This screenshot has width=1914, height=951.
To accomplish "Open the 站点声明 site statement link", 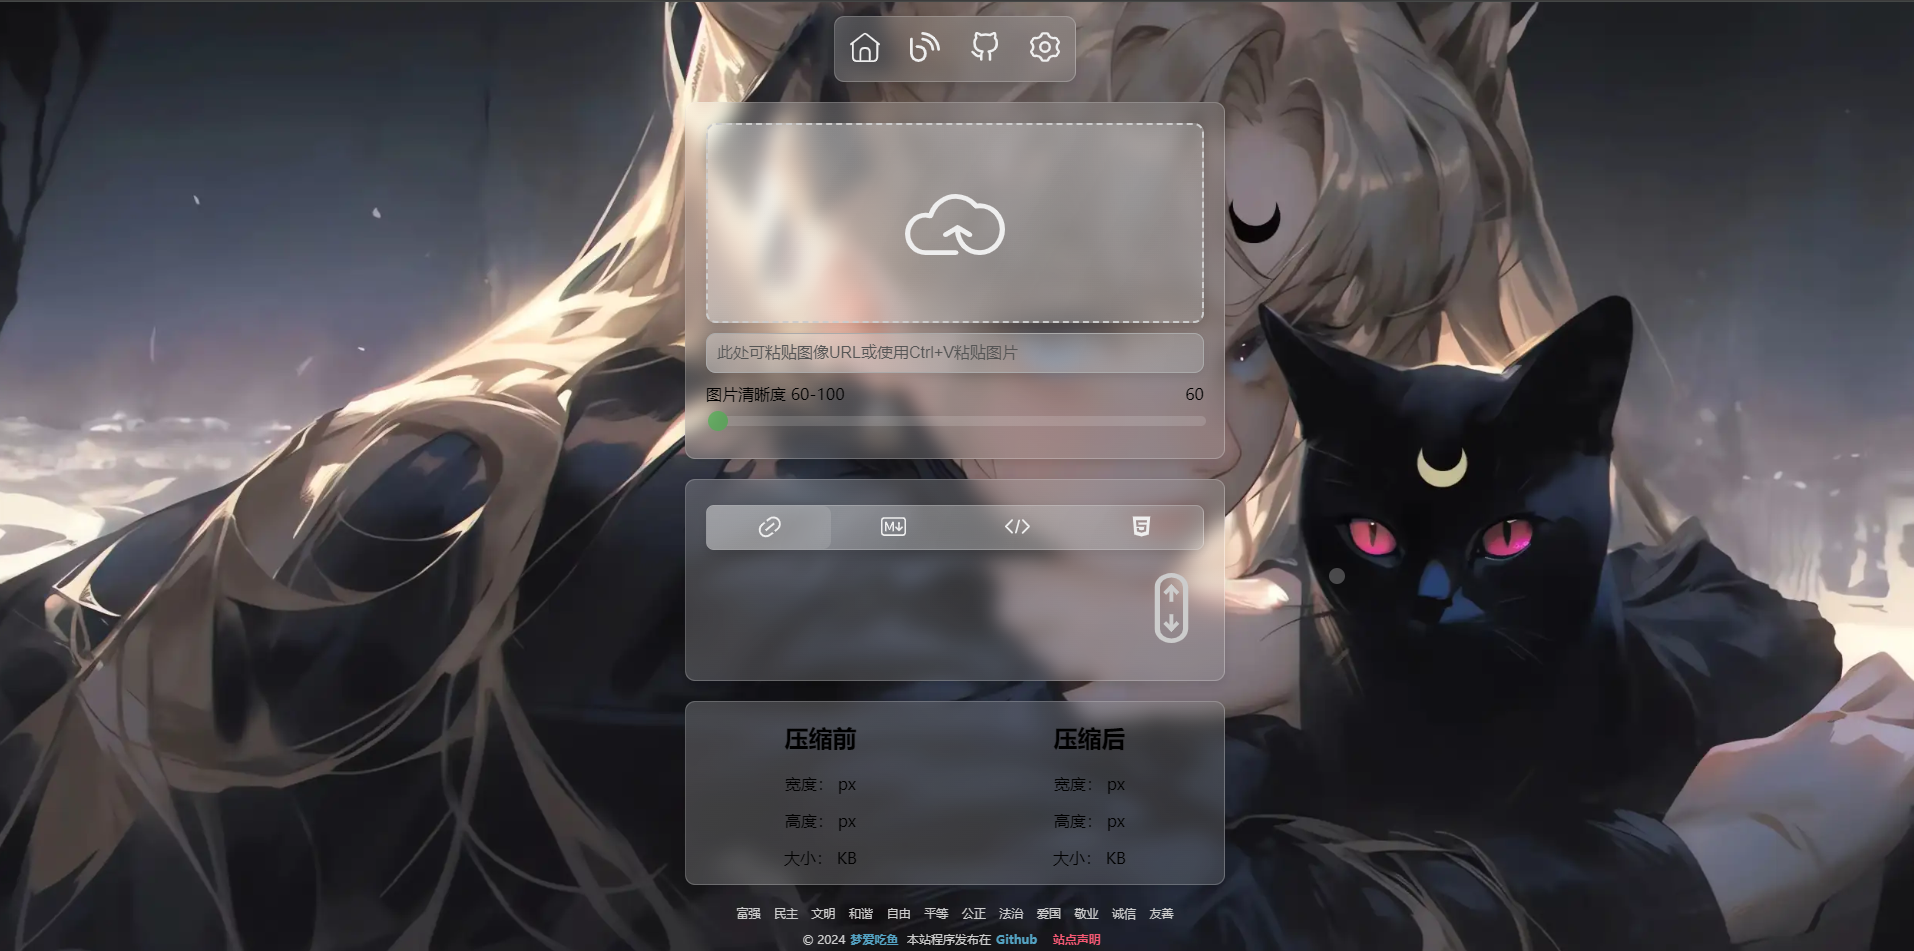I will coord(1076,940).
